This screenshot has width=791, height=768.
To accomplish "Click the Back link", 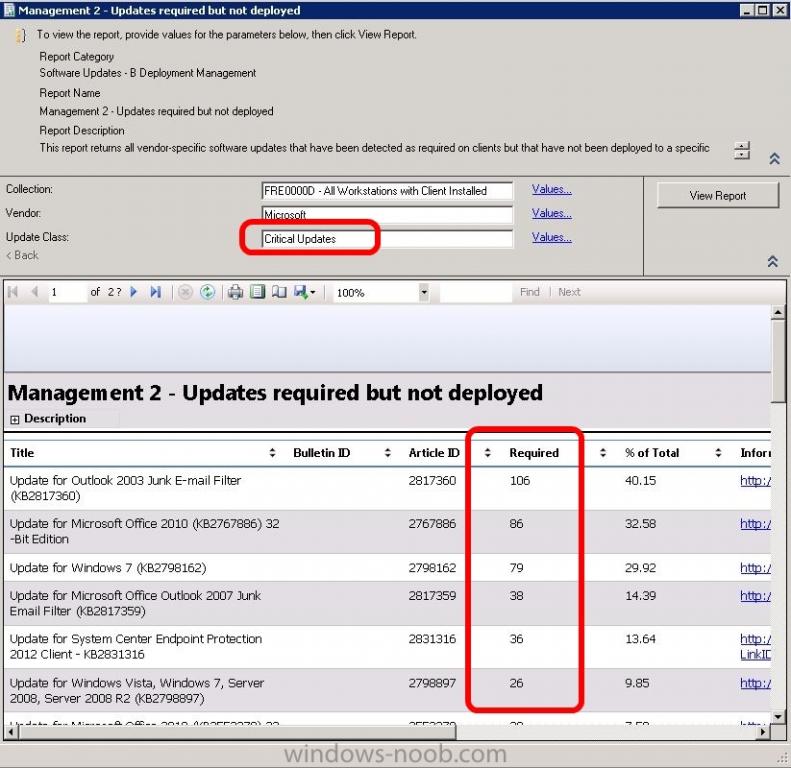I will [x=22, y=255].
